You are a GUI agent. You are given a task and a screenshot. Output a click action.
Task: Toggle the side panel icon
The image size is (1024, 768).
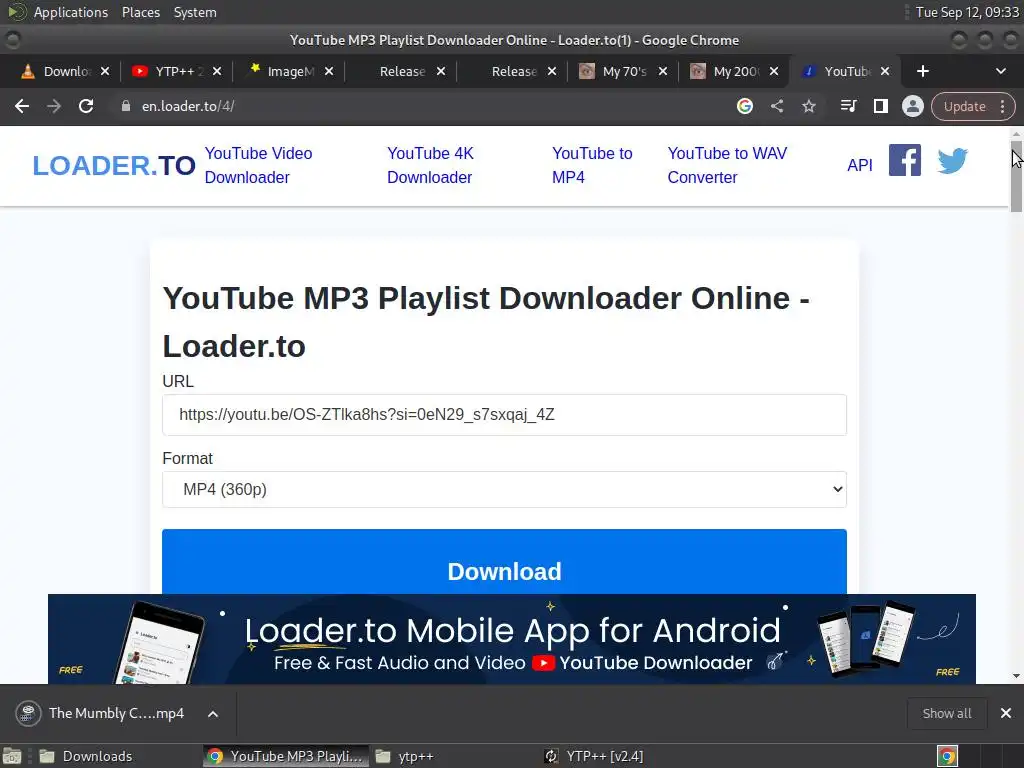(880, 106)
